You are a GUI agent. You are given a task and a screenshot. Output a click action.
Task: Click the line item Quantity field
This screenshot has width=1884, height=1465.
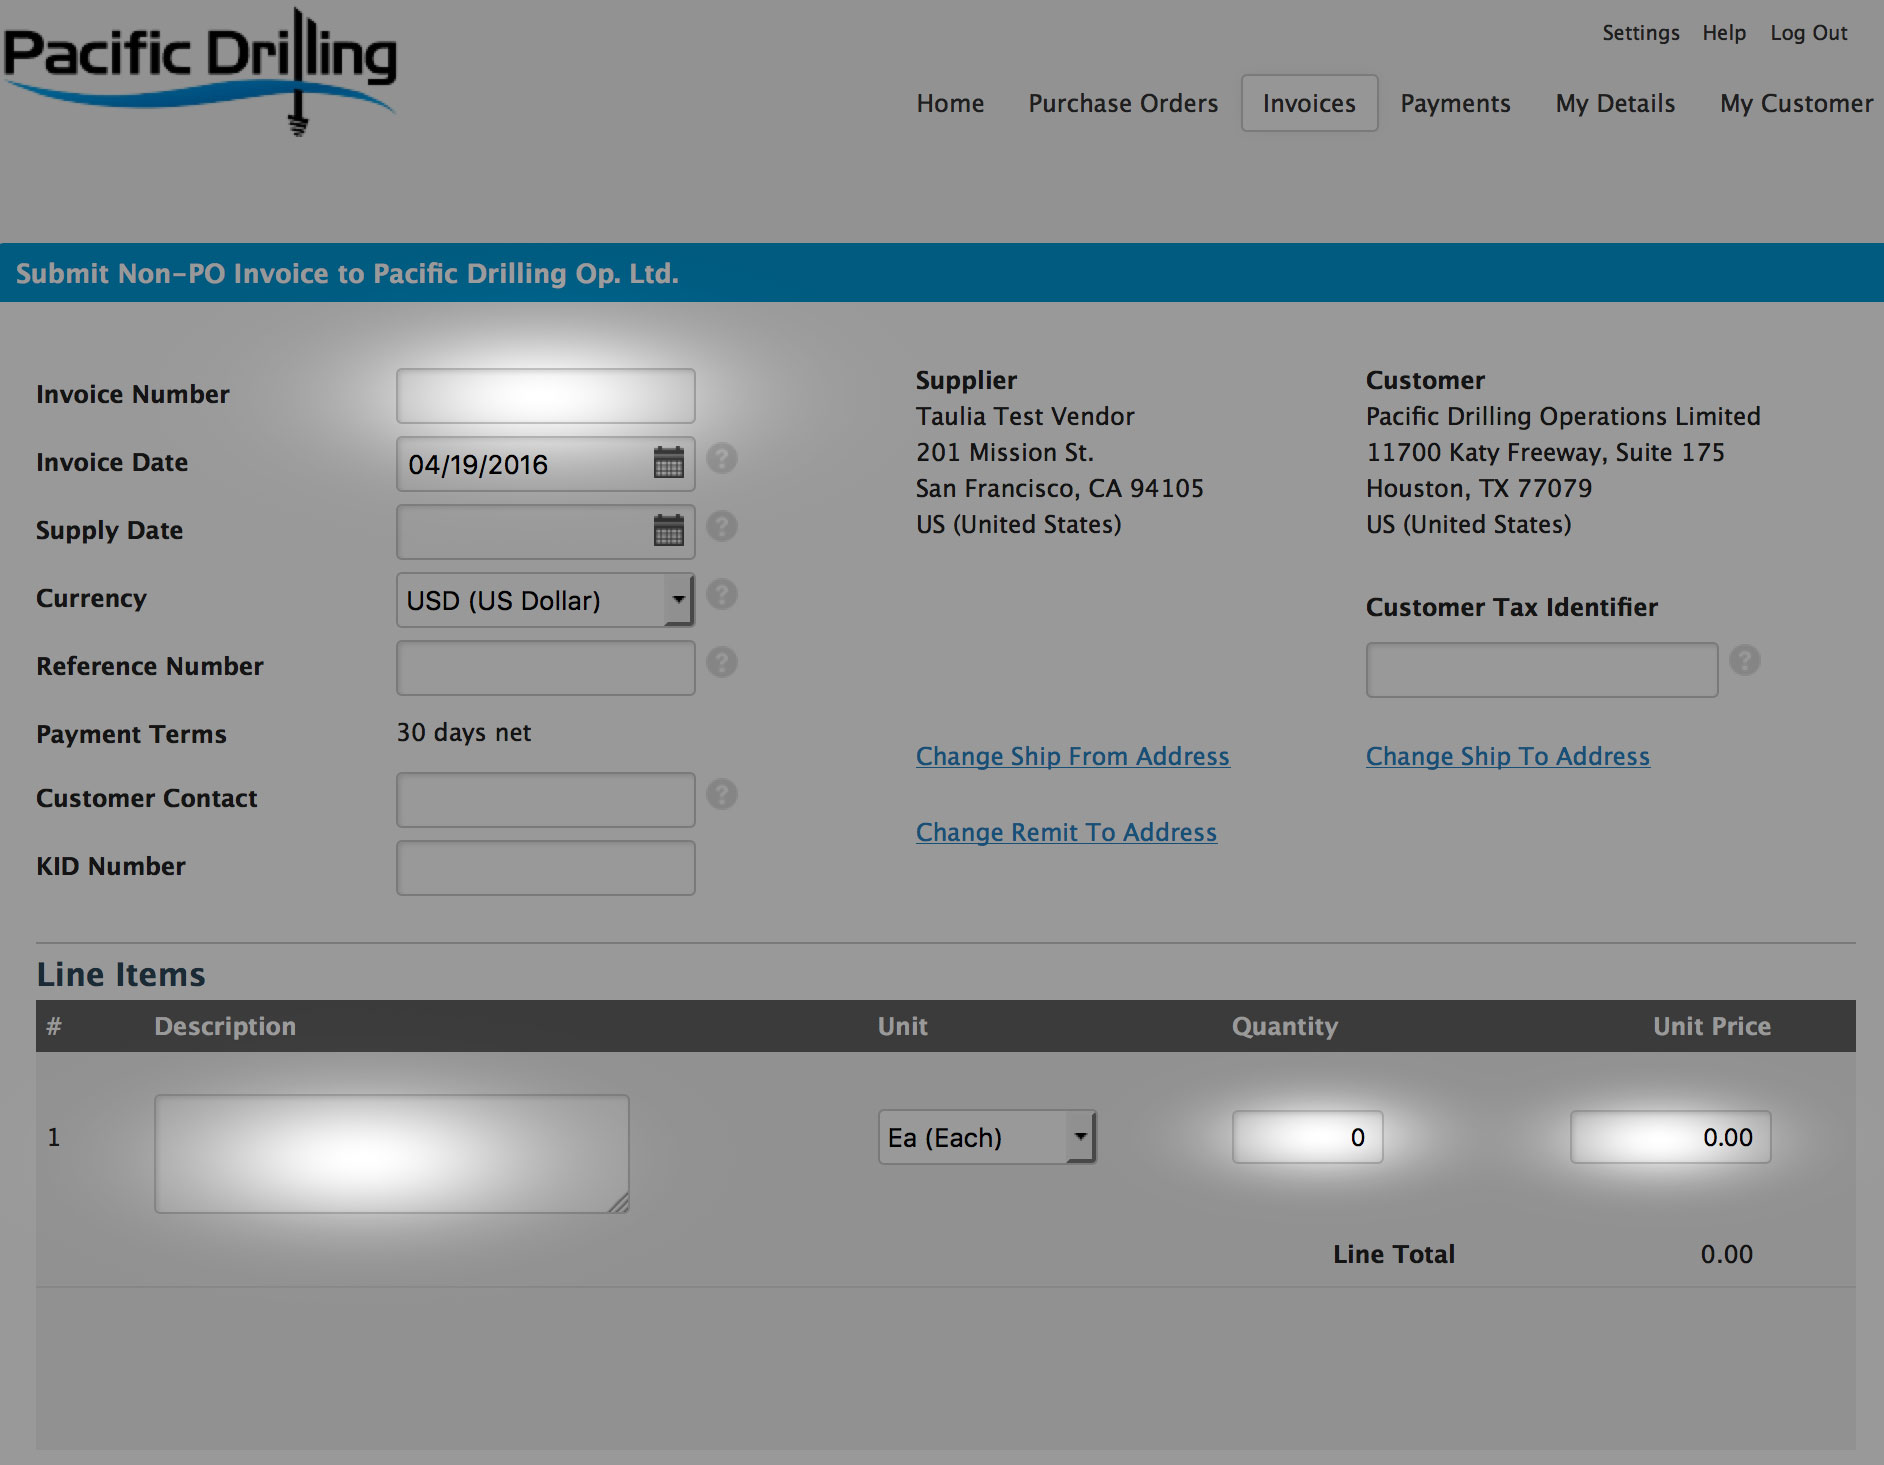(1307, 1137)
